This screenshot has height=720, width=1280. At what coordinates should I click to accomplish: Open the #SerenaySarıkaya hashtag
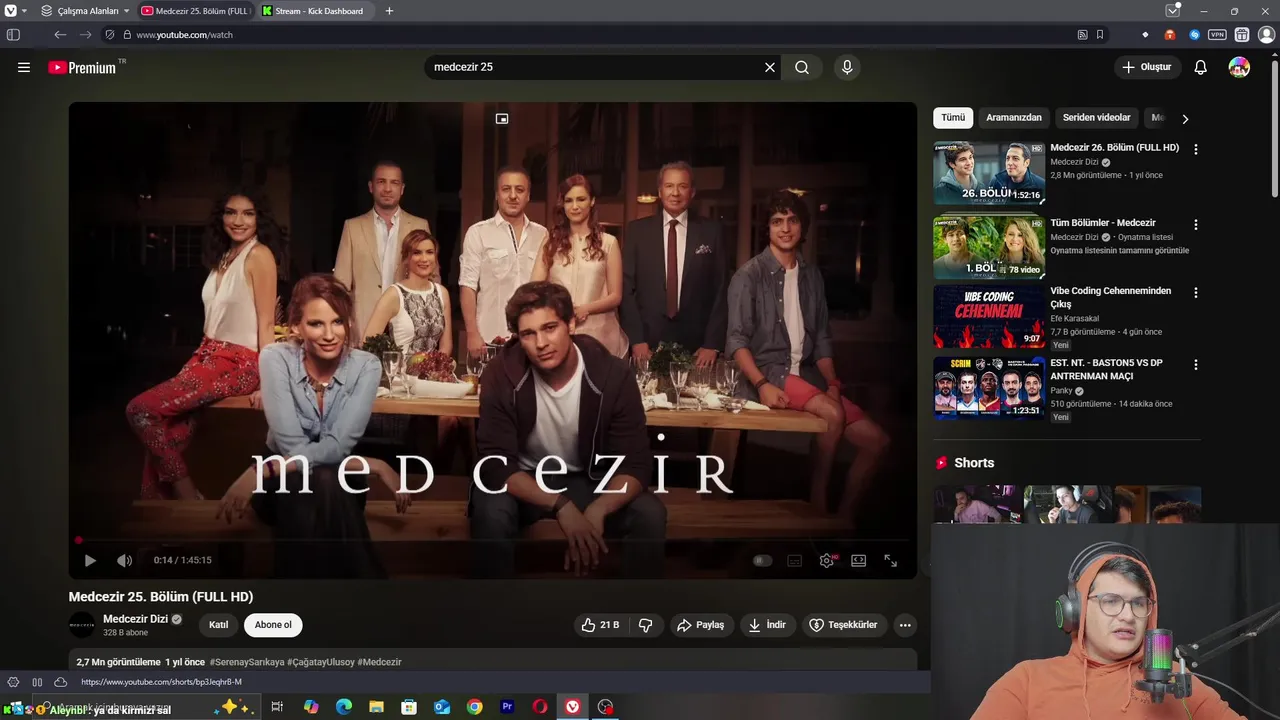246,662
